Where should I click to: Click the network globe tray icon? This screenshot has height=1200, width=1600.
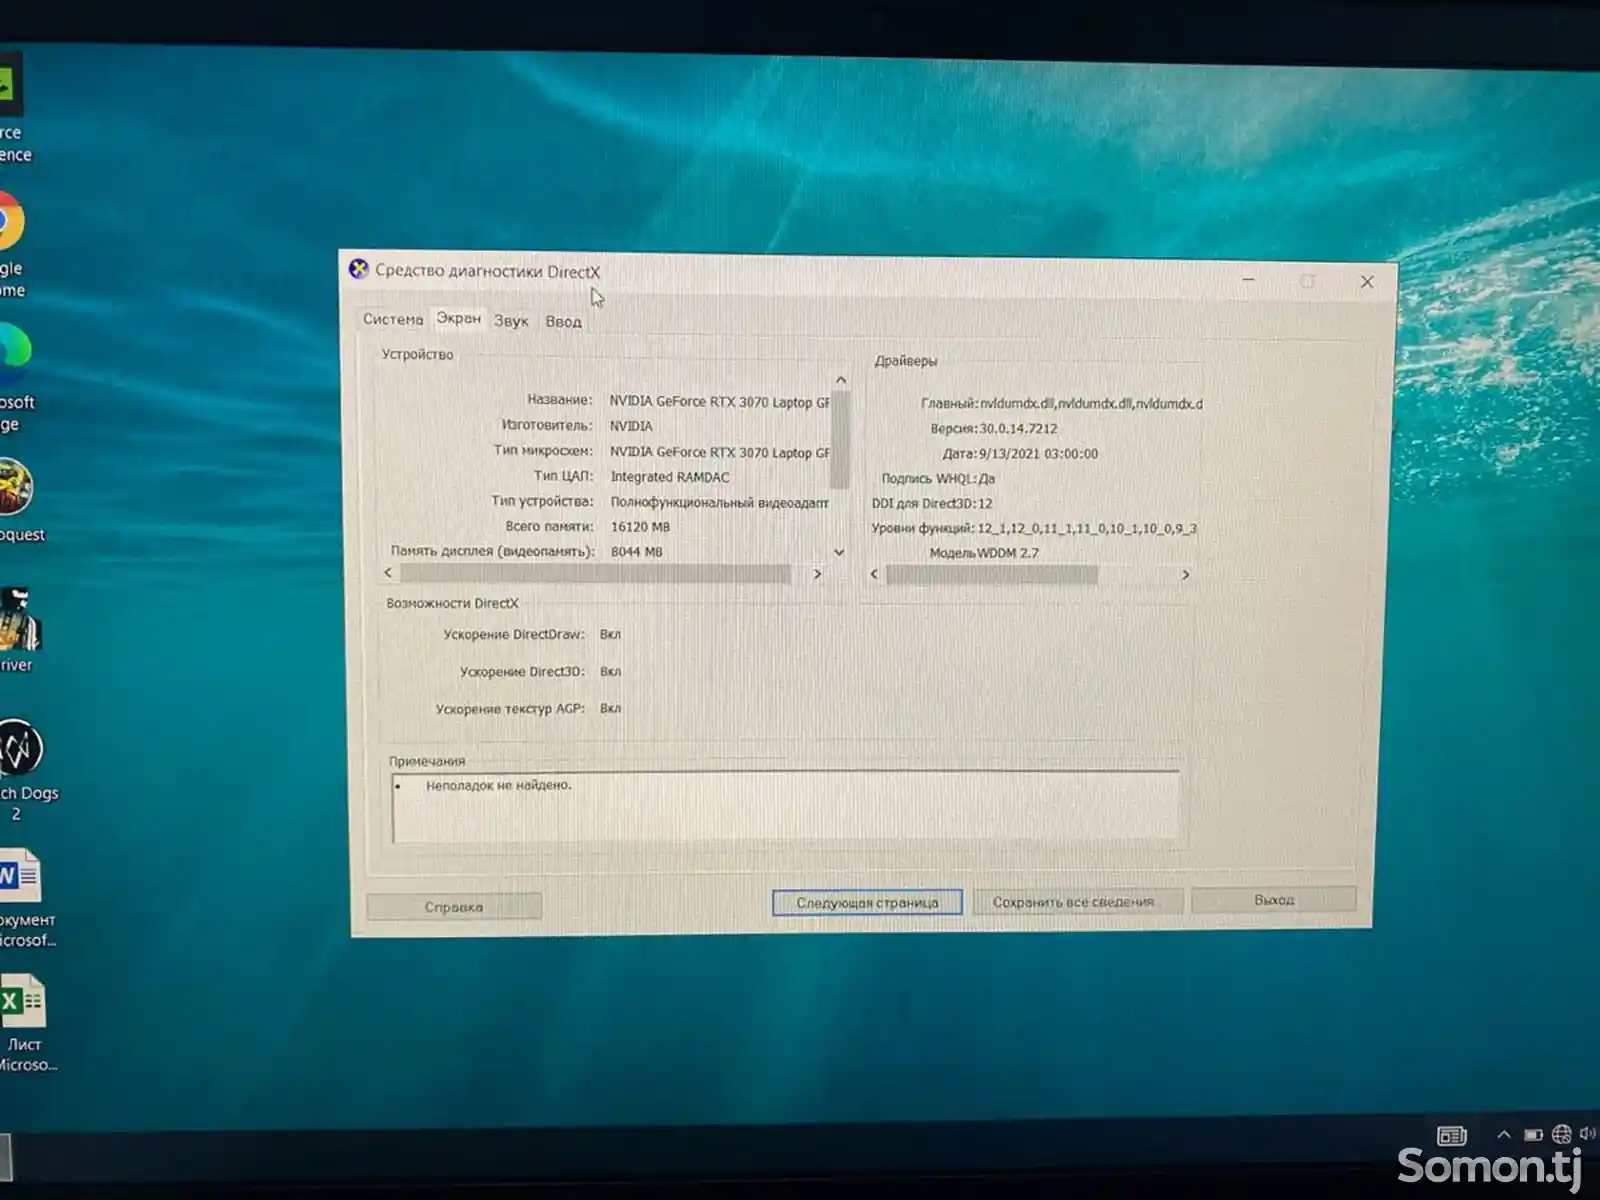click(1561, 1134)
